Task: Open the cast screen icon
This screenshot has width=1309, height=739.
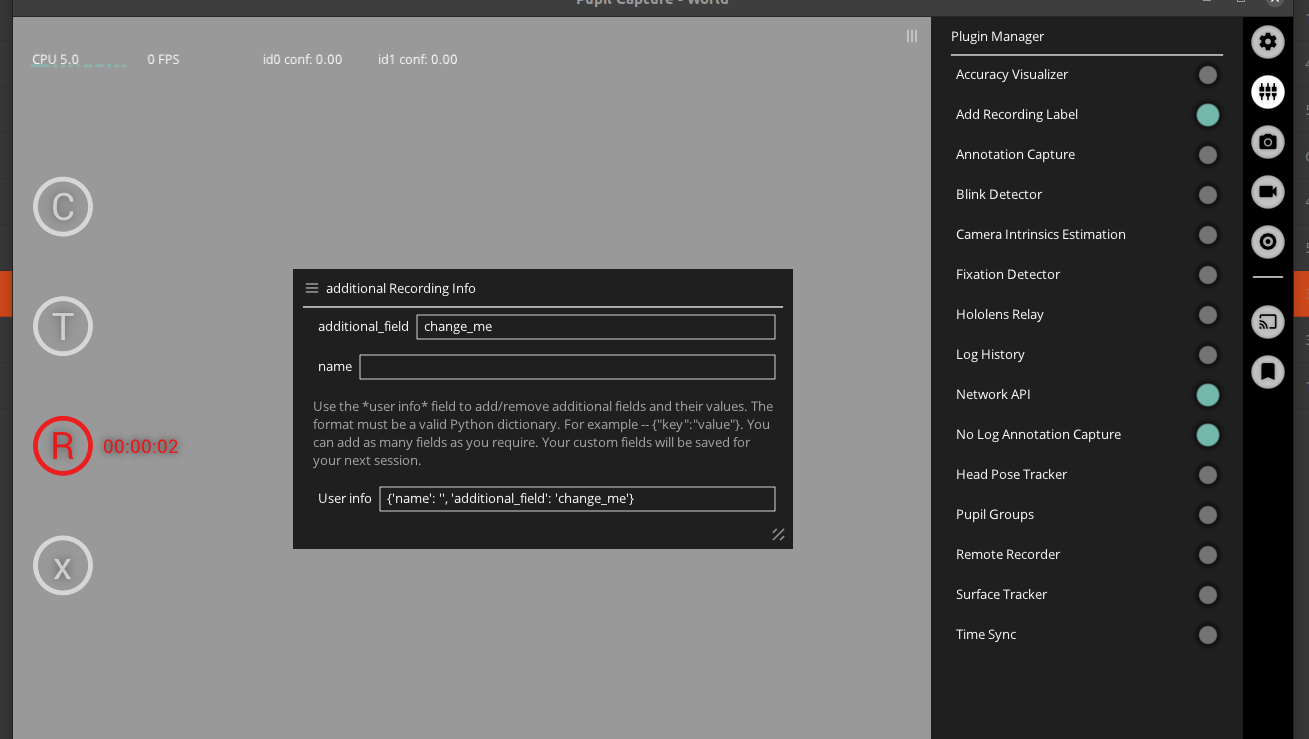Action: click(1268, 322)
